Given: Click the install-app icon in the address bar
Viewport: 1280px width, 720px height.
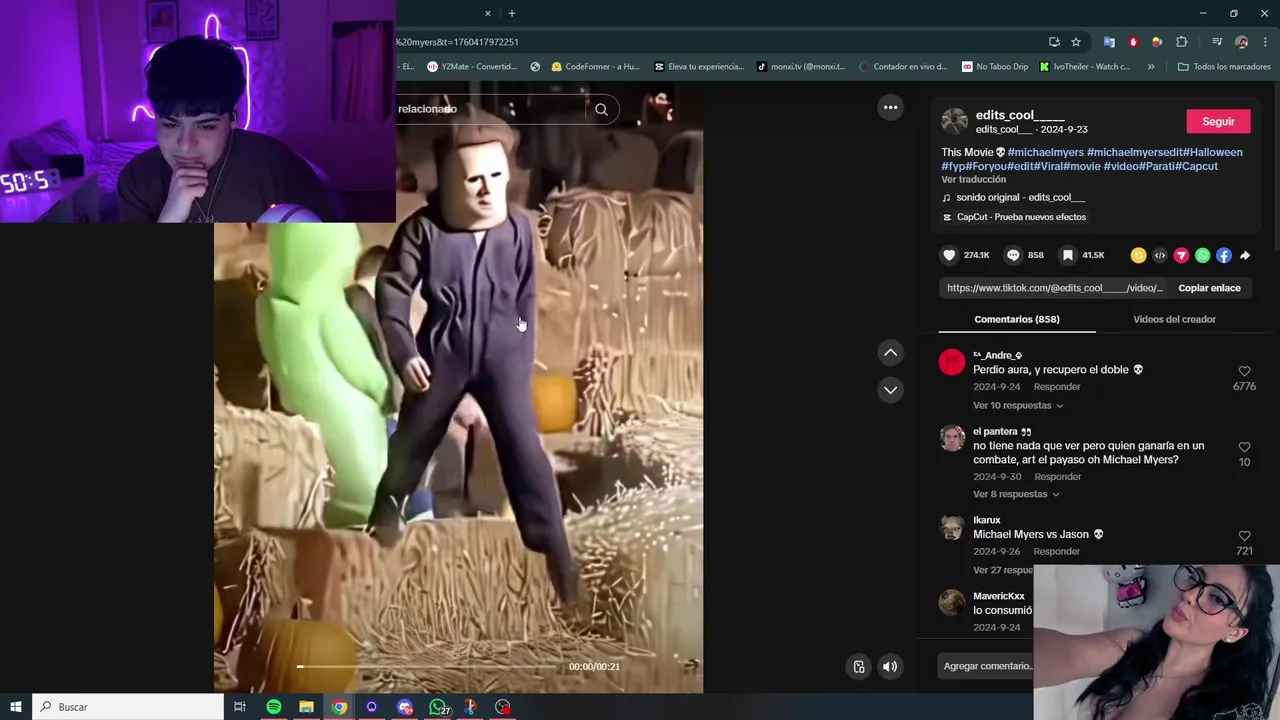Looking at the screenshot, I should click(x=1054, y=42).
